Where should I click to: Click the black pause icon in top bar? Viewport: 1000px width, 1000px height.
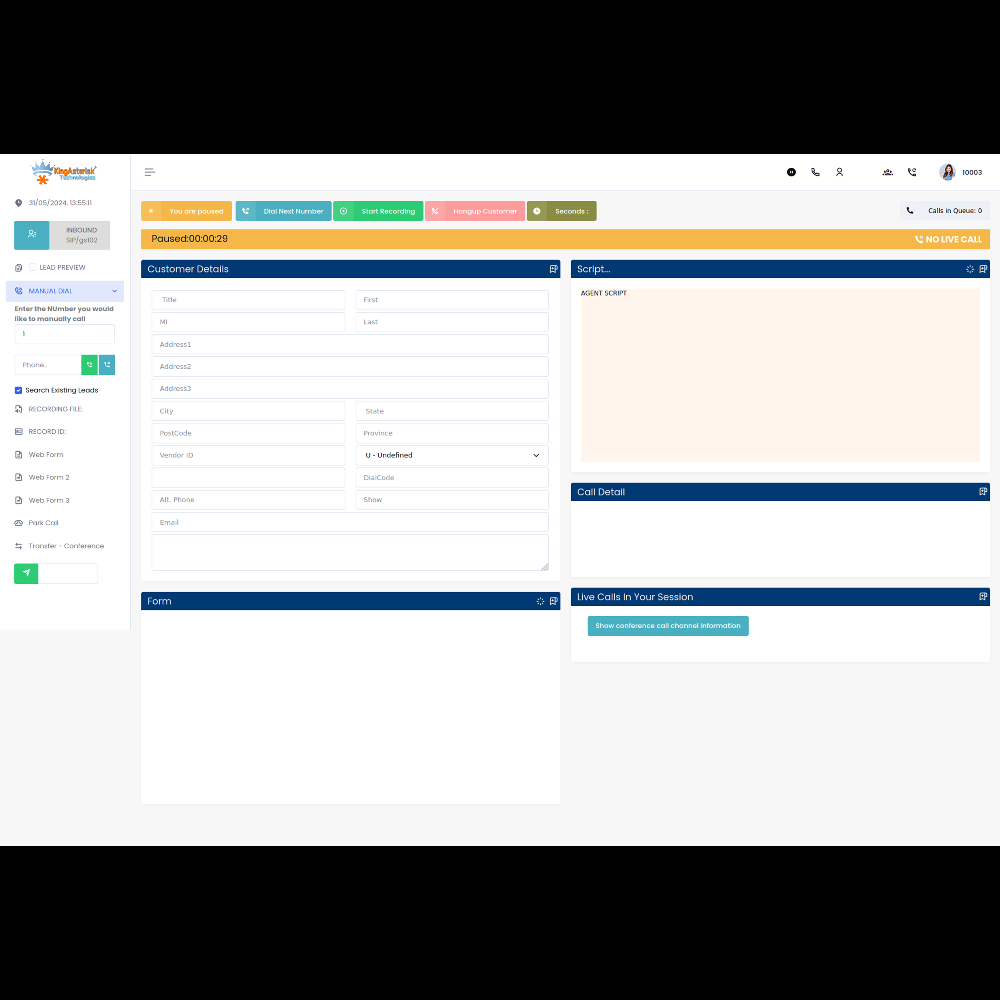791,172
